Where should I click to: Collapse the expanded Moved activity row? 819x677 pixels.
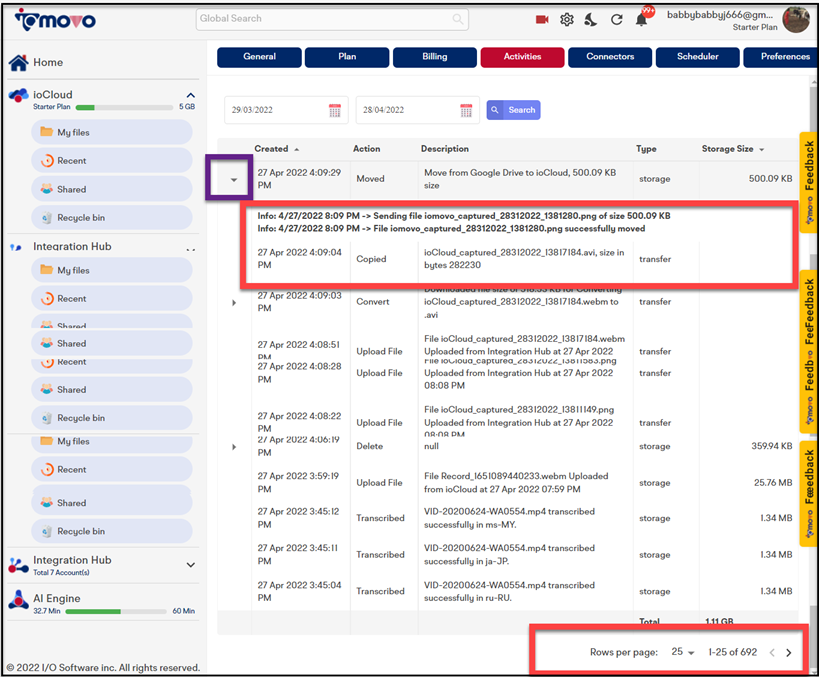click(234, 180)
